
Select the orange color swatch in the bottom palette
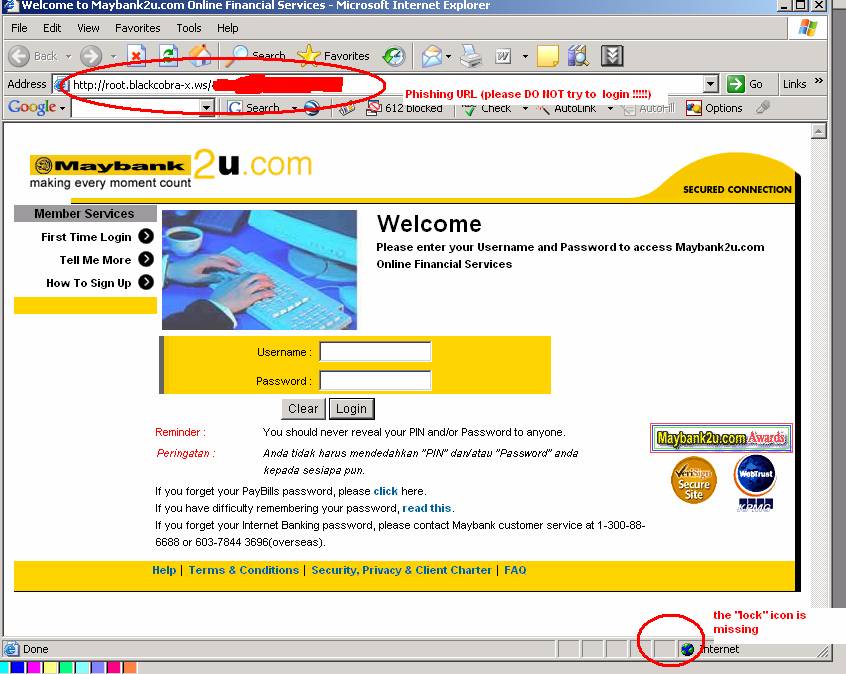click(x=129, y=668)
